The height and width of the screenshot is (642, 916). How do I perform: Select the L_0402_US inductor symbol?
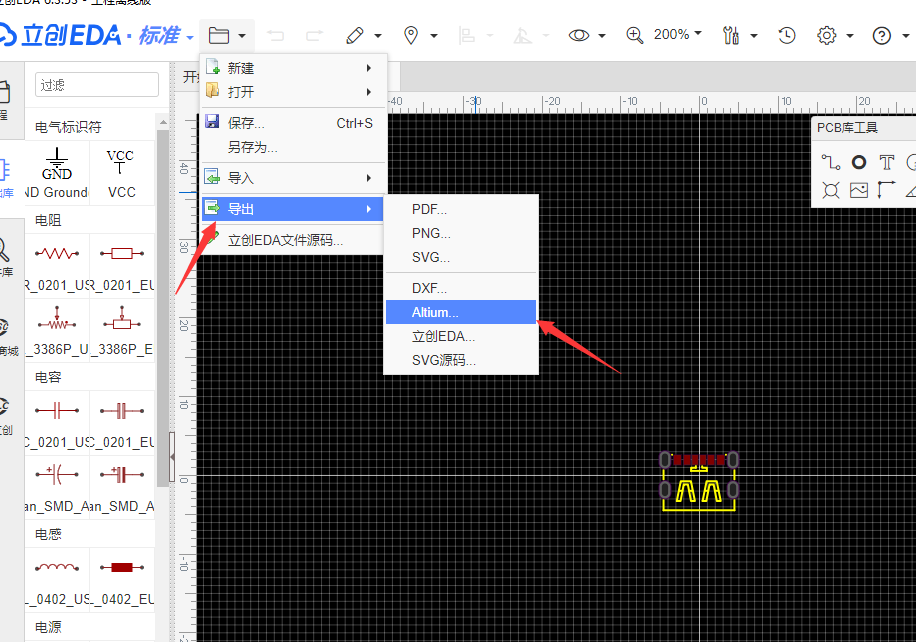point(57,580)
